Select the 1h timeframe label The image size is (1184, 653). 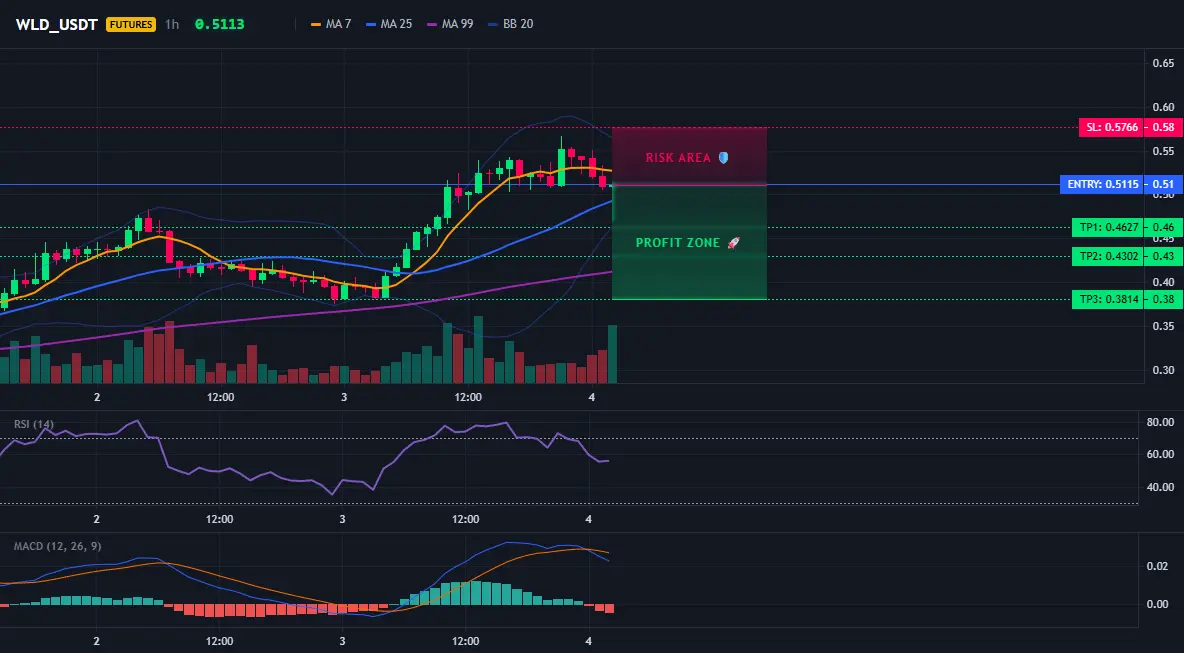pos(172,24)
